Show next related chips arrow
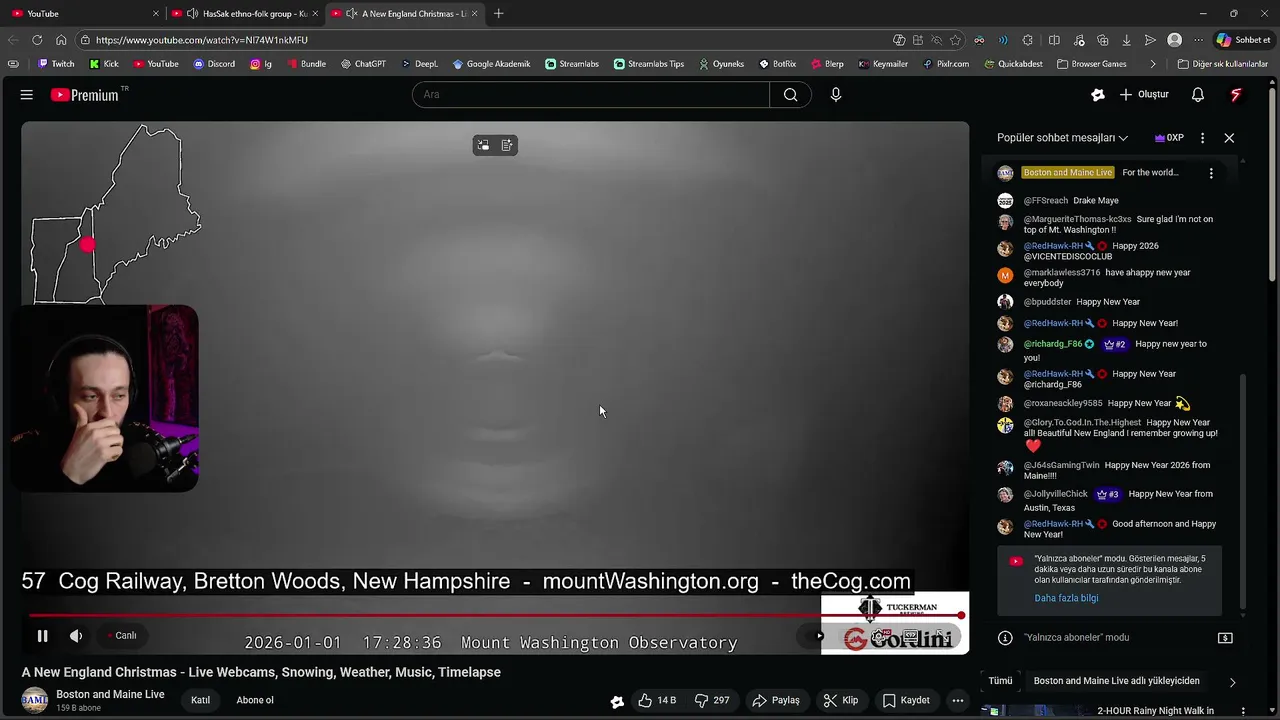 [x=1232, y=682]
